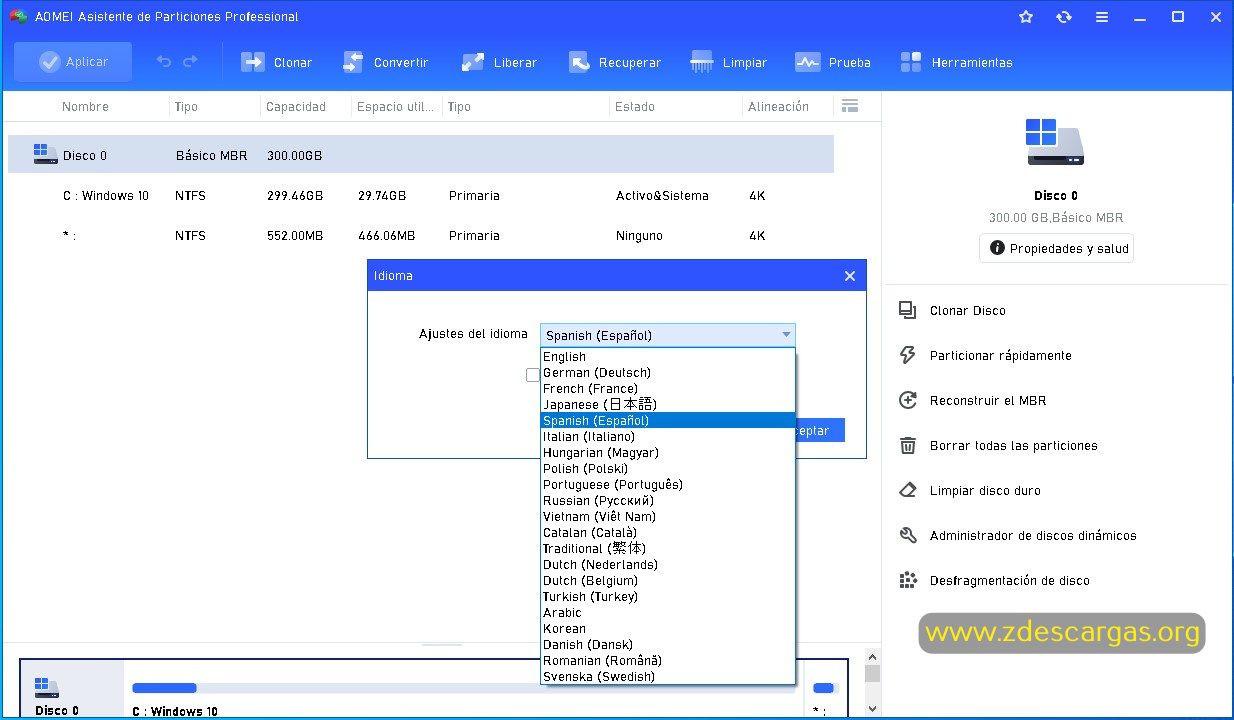Choose Italian (Italiano) in language list
The width and height of the screenshot is (1234, 720).
668,437
